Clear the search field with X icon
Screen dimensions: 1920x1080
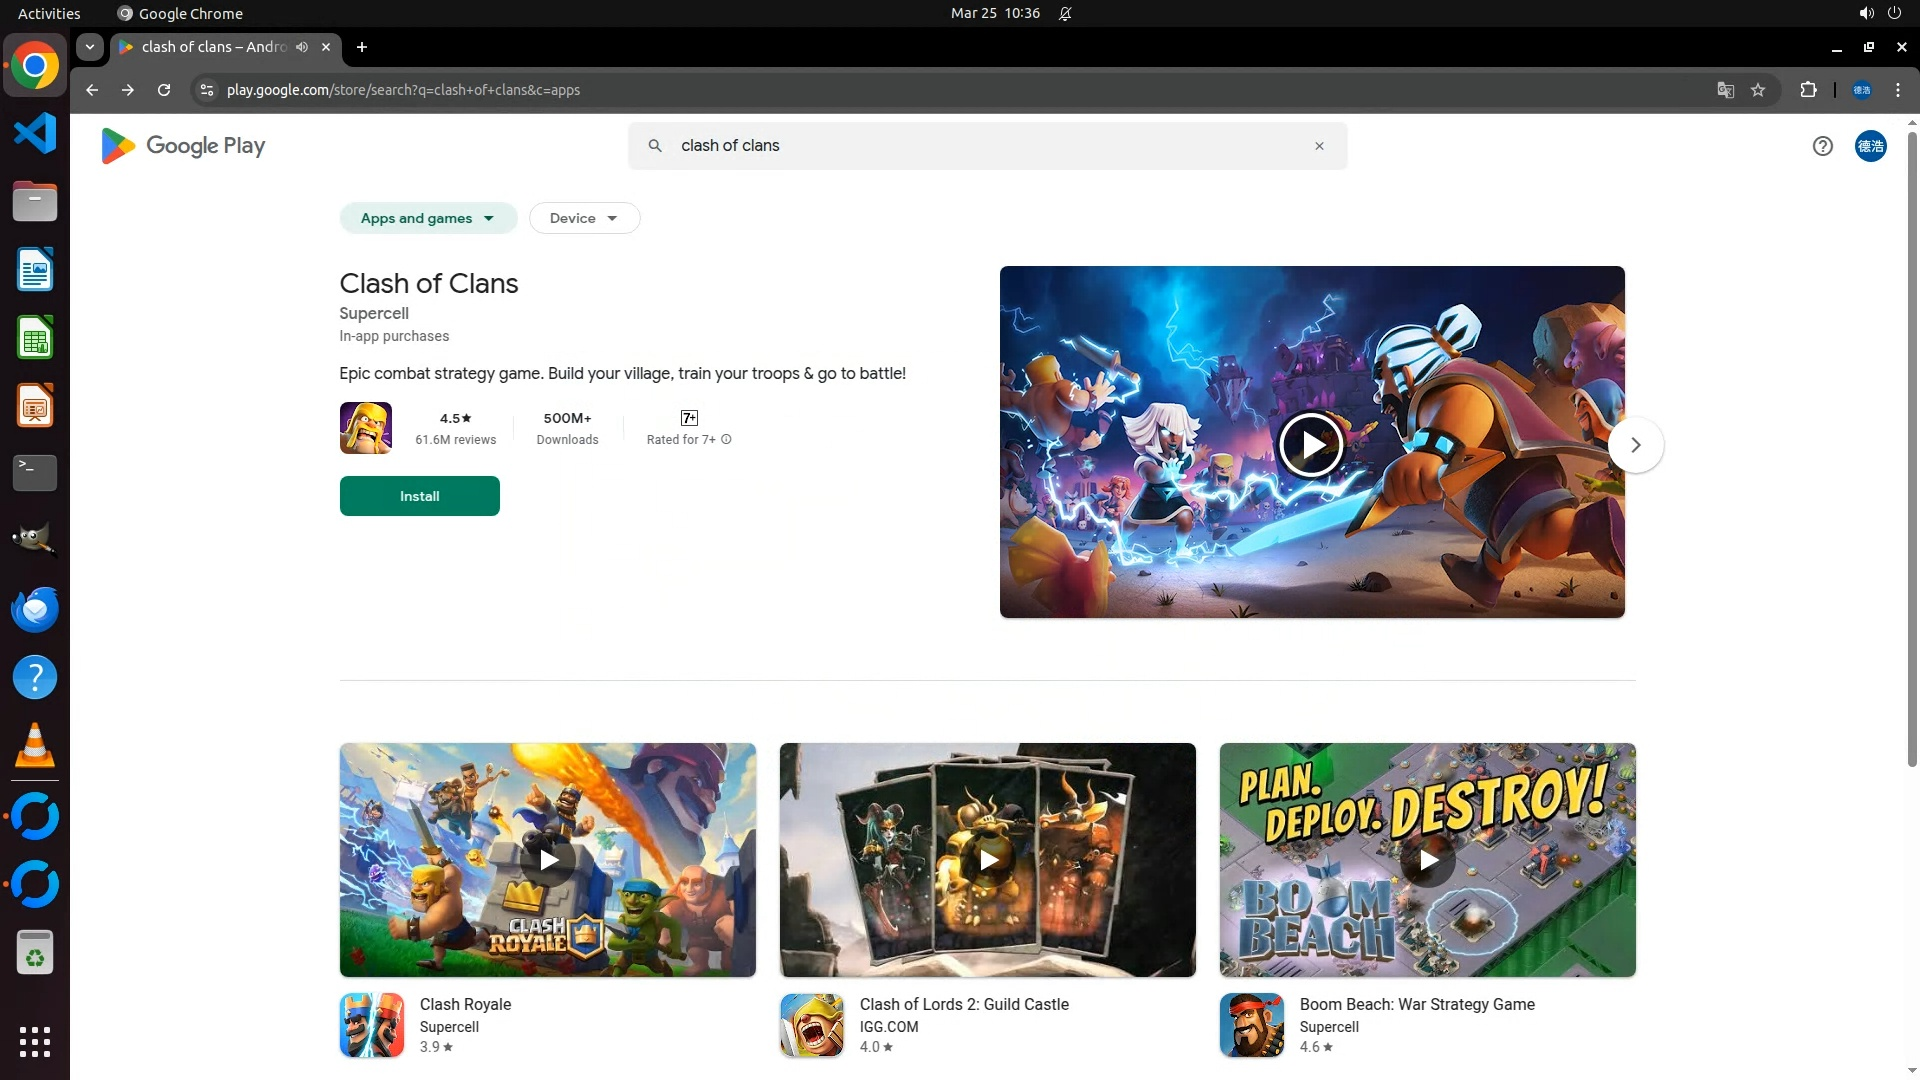[x=1319, y=146]
